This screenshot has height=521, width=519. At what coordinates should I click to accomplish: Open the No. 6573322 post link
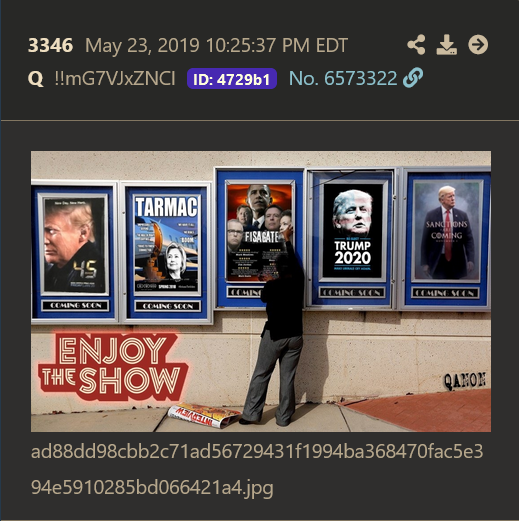343,79
